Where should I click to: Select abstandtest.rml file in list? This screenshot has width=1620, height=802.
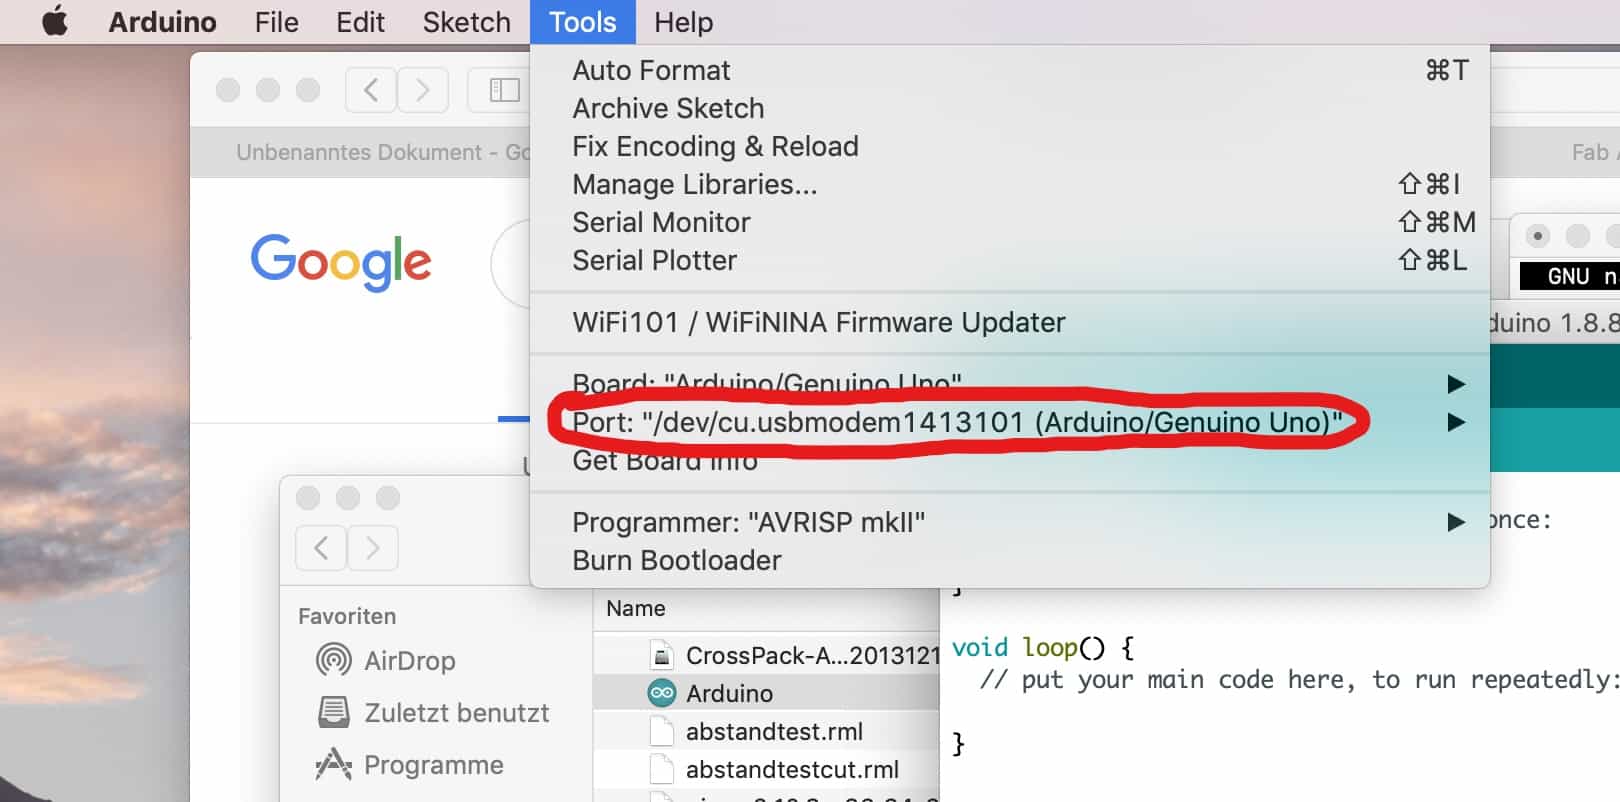[x=773, y=731]
